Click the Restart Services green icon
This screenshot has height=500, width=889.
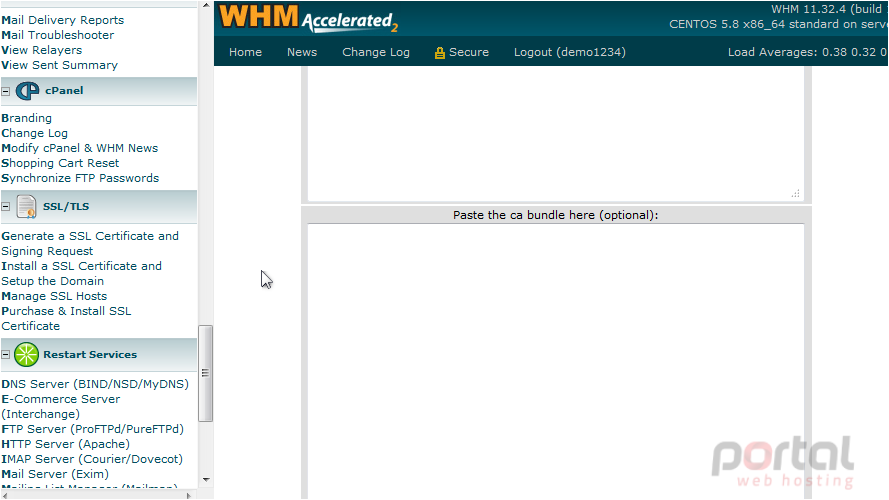click(26, 355)
